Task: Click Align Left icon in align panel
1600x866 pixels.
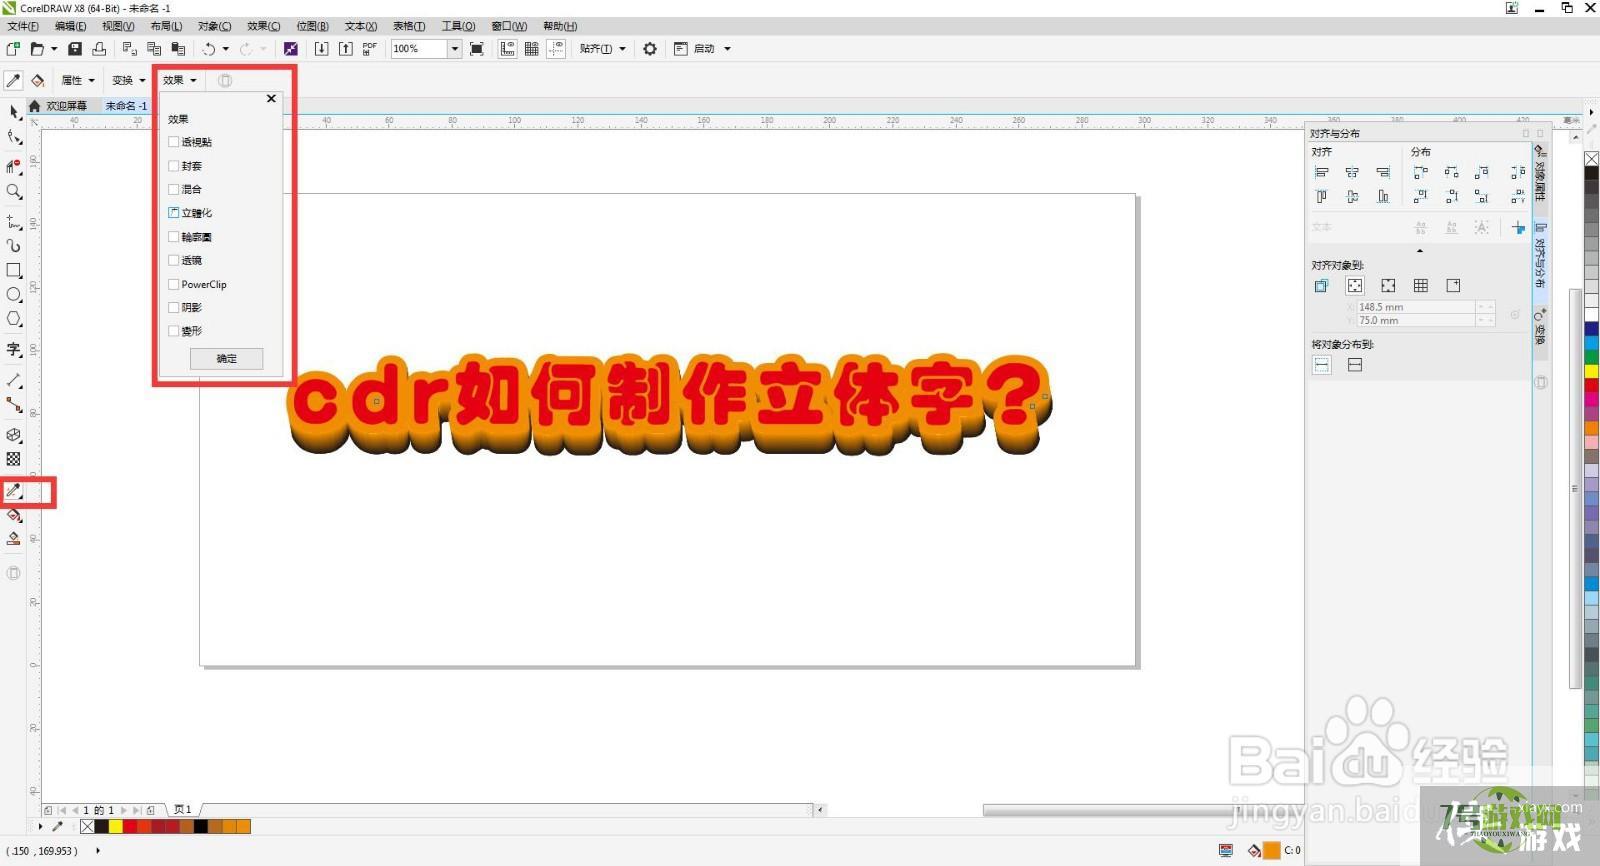Action: pyautogui.click(x=1322, y=173)
